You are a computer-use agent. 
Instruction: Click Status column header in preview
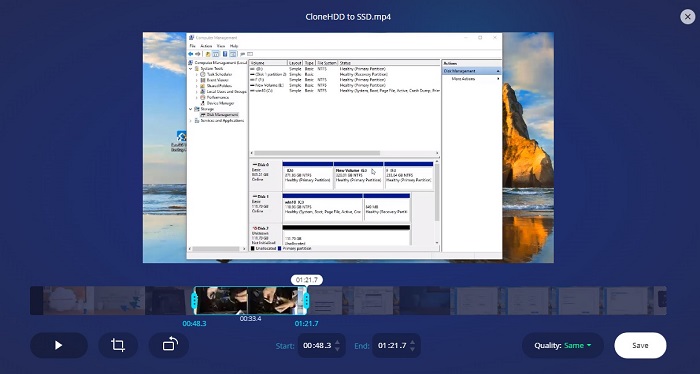click(389, 63)
